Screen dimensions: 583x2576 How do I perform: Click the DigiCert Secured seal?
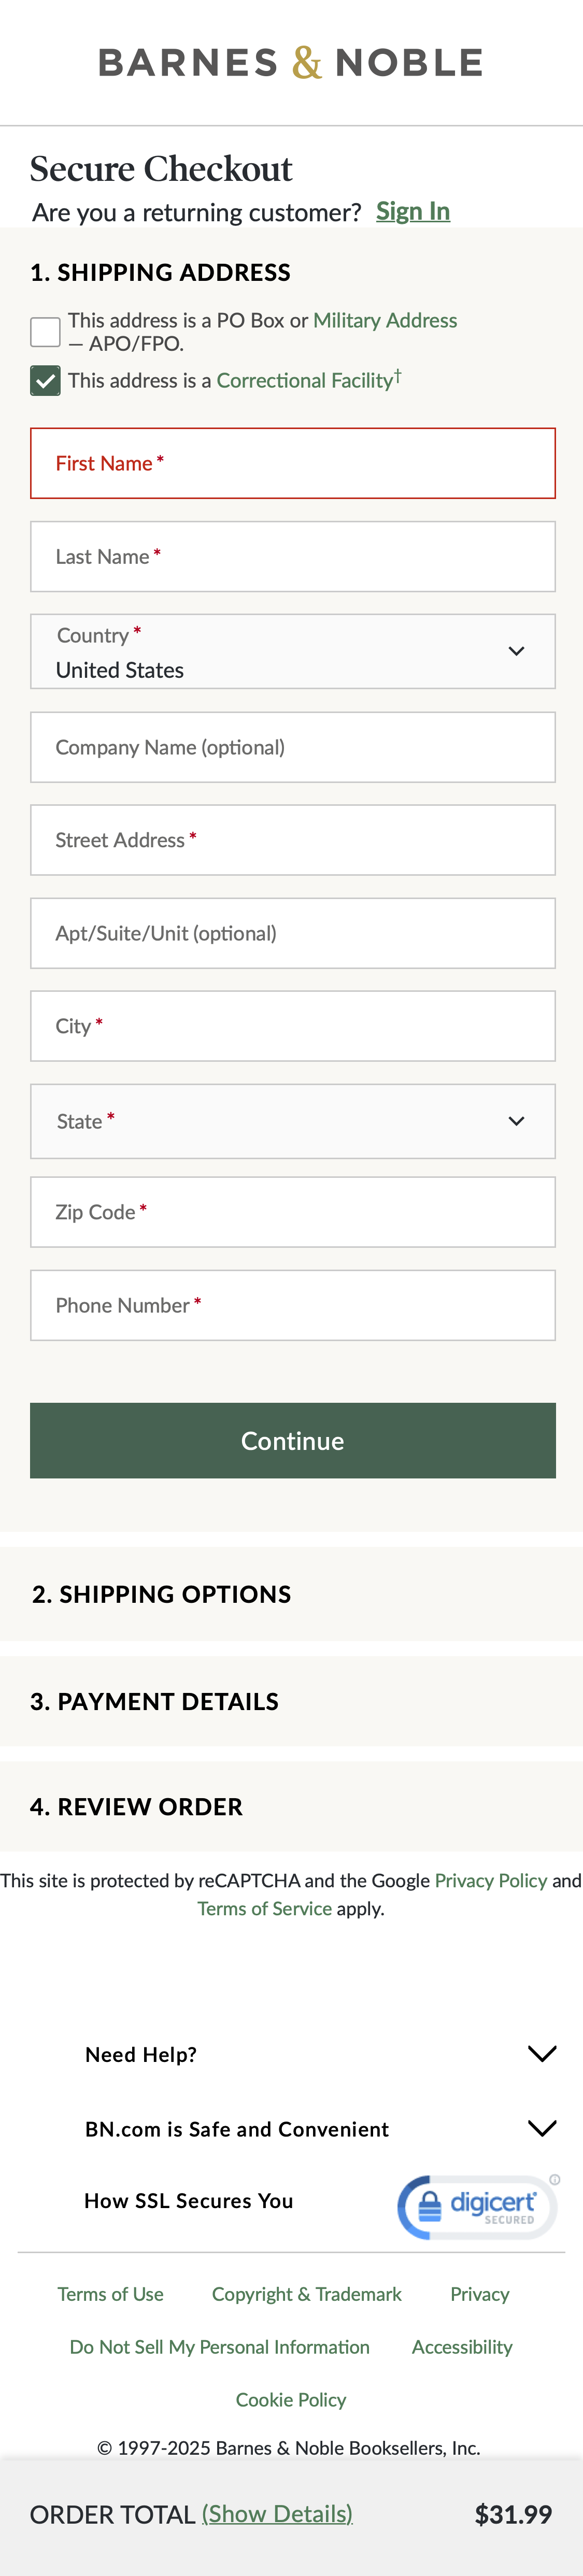(x=477, y=2202)
